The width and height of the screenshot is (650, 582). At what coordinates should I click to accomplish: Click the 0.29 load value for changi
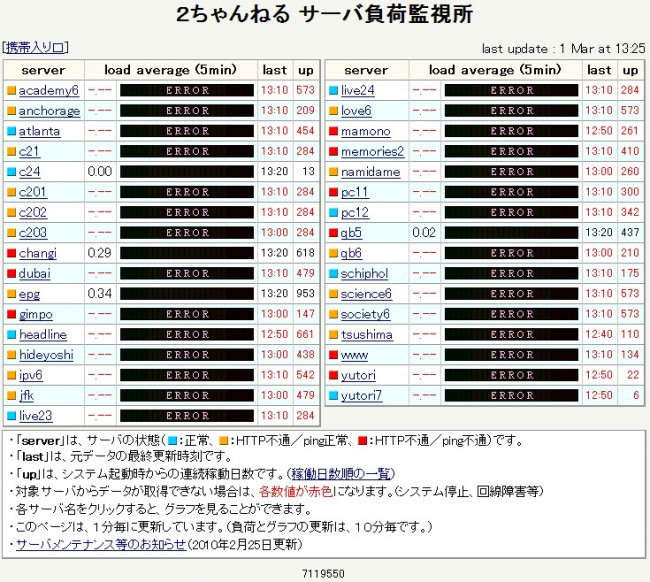pos(99,253)
